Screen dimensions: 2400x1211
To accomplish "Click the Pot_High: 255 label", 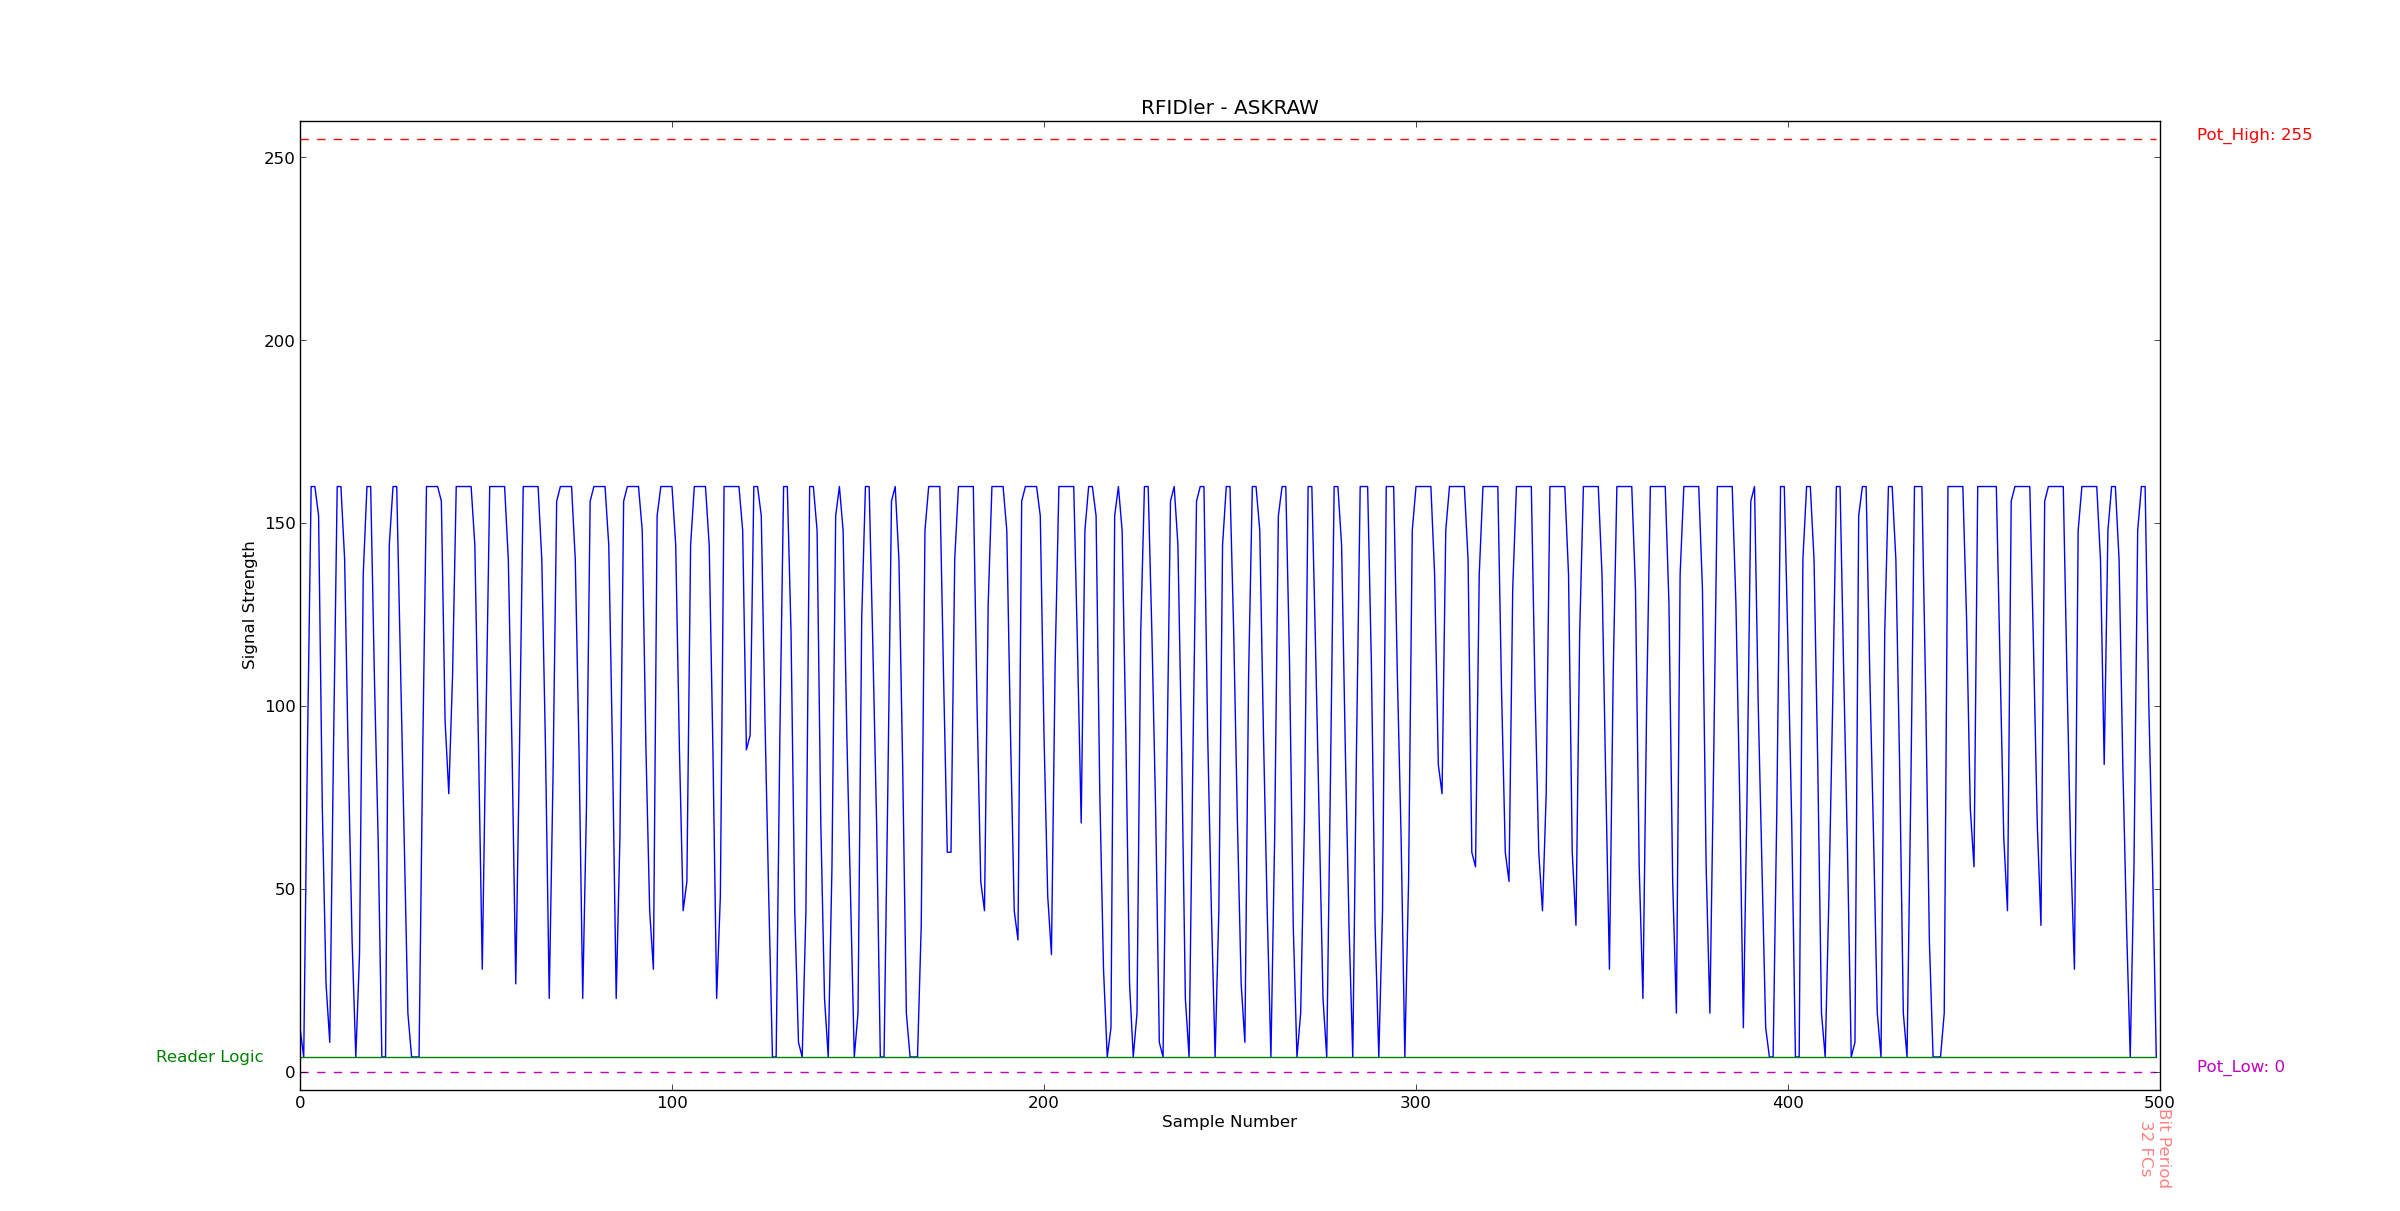I will [2254, 135].
